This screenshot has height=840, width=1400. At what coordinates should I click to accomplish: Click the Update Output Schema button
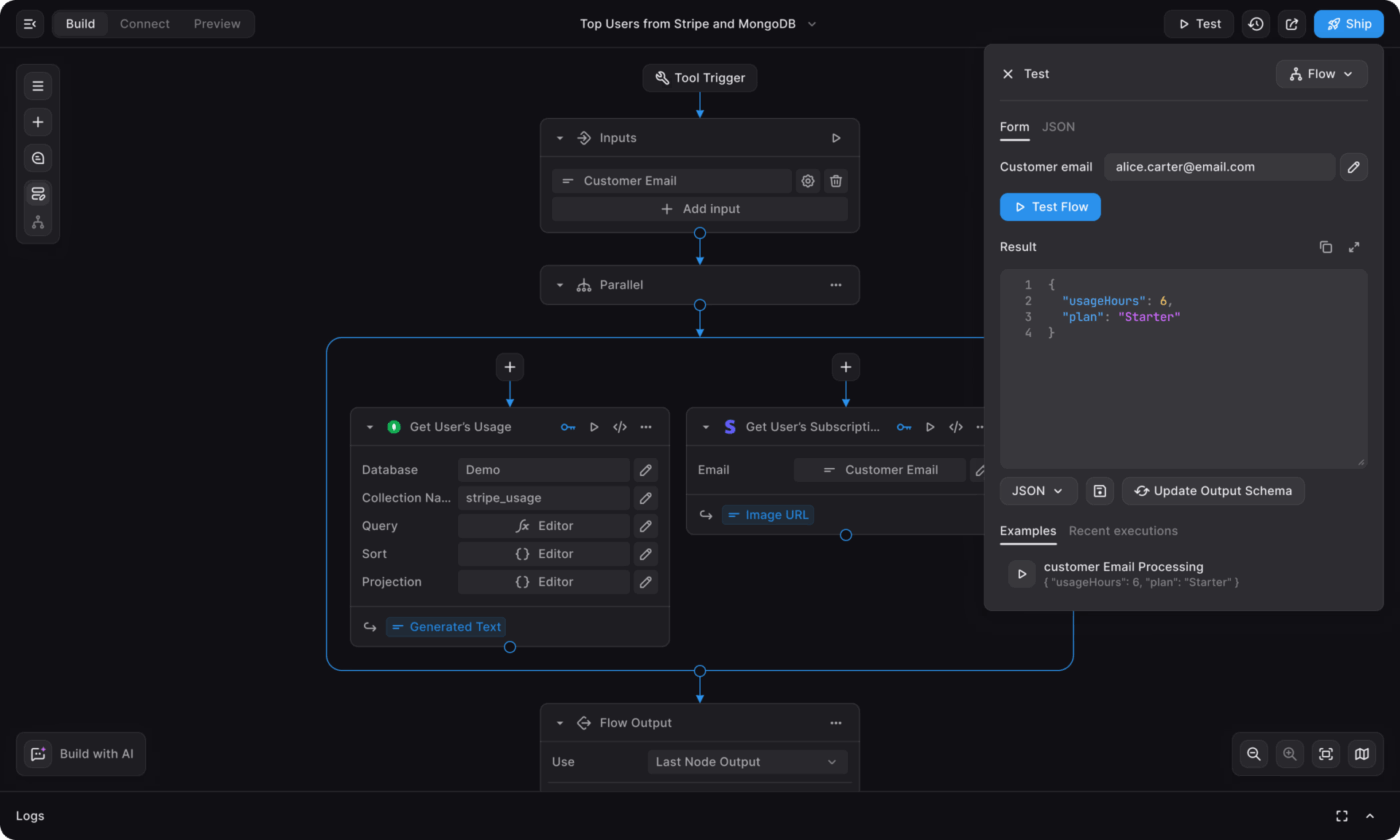(x=1213, y=490)
